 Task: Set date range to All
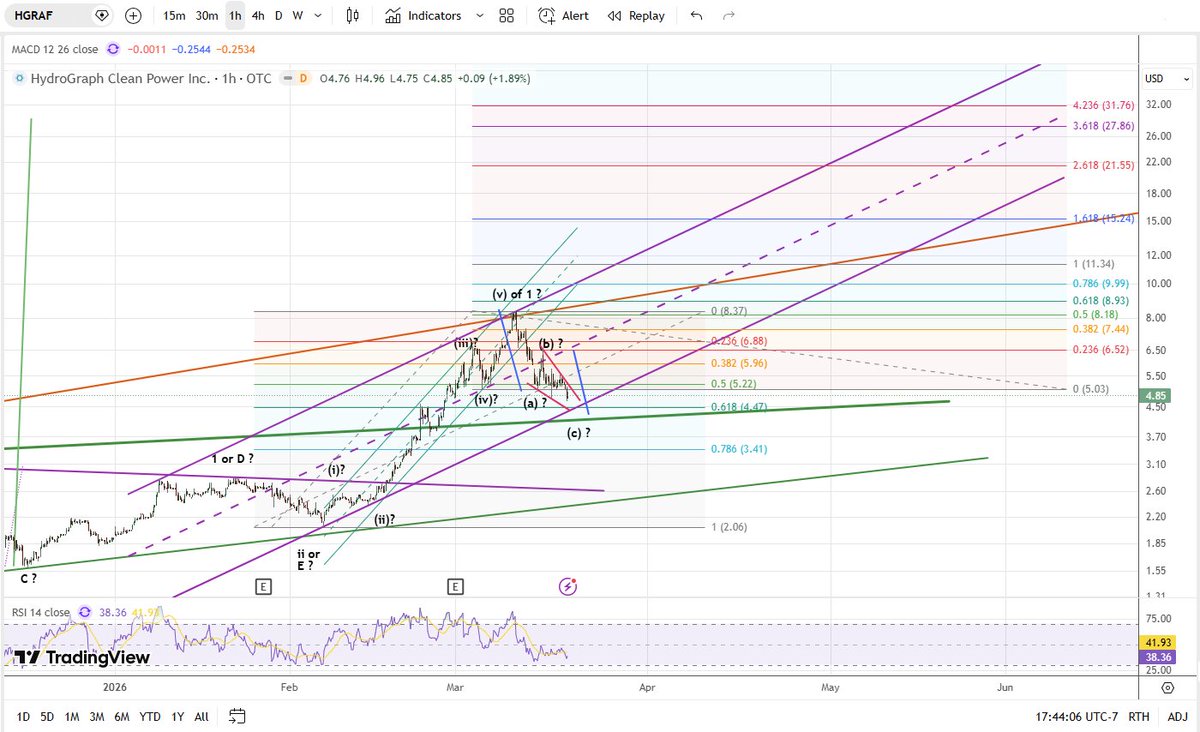pyautogui.click(x=202, y=716)
